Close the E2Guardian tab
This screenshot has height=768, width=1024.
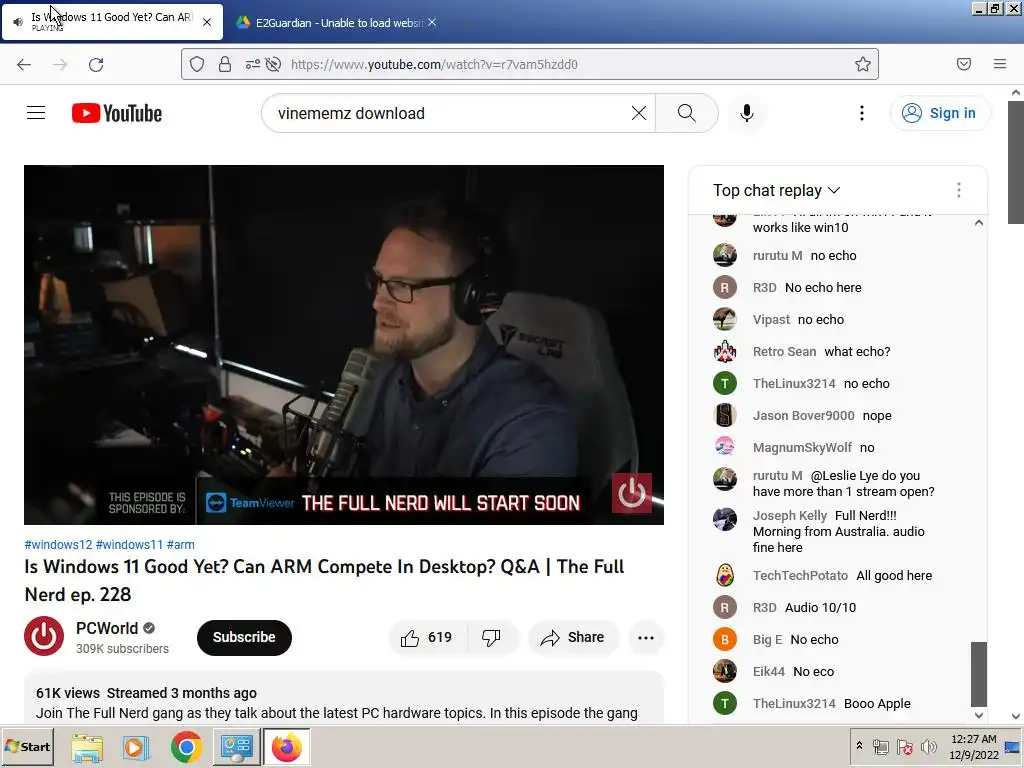tap(432, 22)
